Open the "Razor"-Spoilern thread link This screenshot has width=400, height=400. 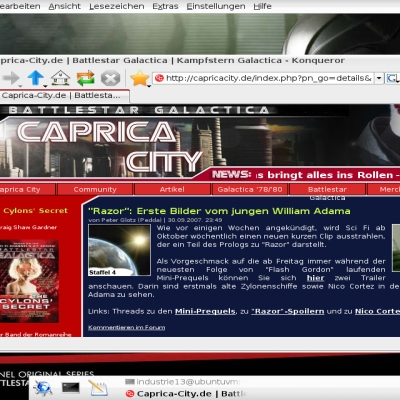pyautogui.click(x=288, y=311)
